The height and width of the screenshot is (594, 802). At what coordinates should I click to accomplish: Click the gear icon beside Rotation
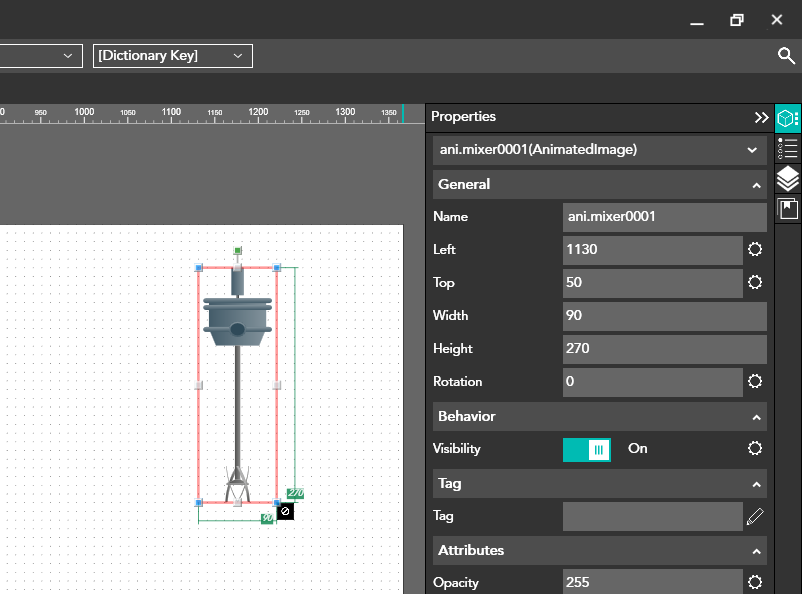[x=755, y=381]
